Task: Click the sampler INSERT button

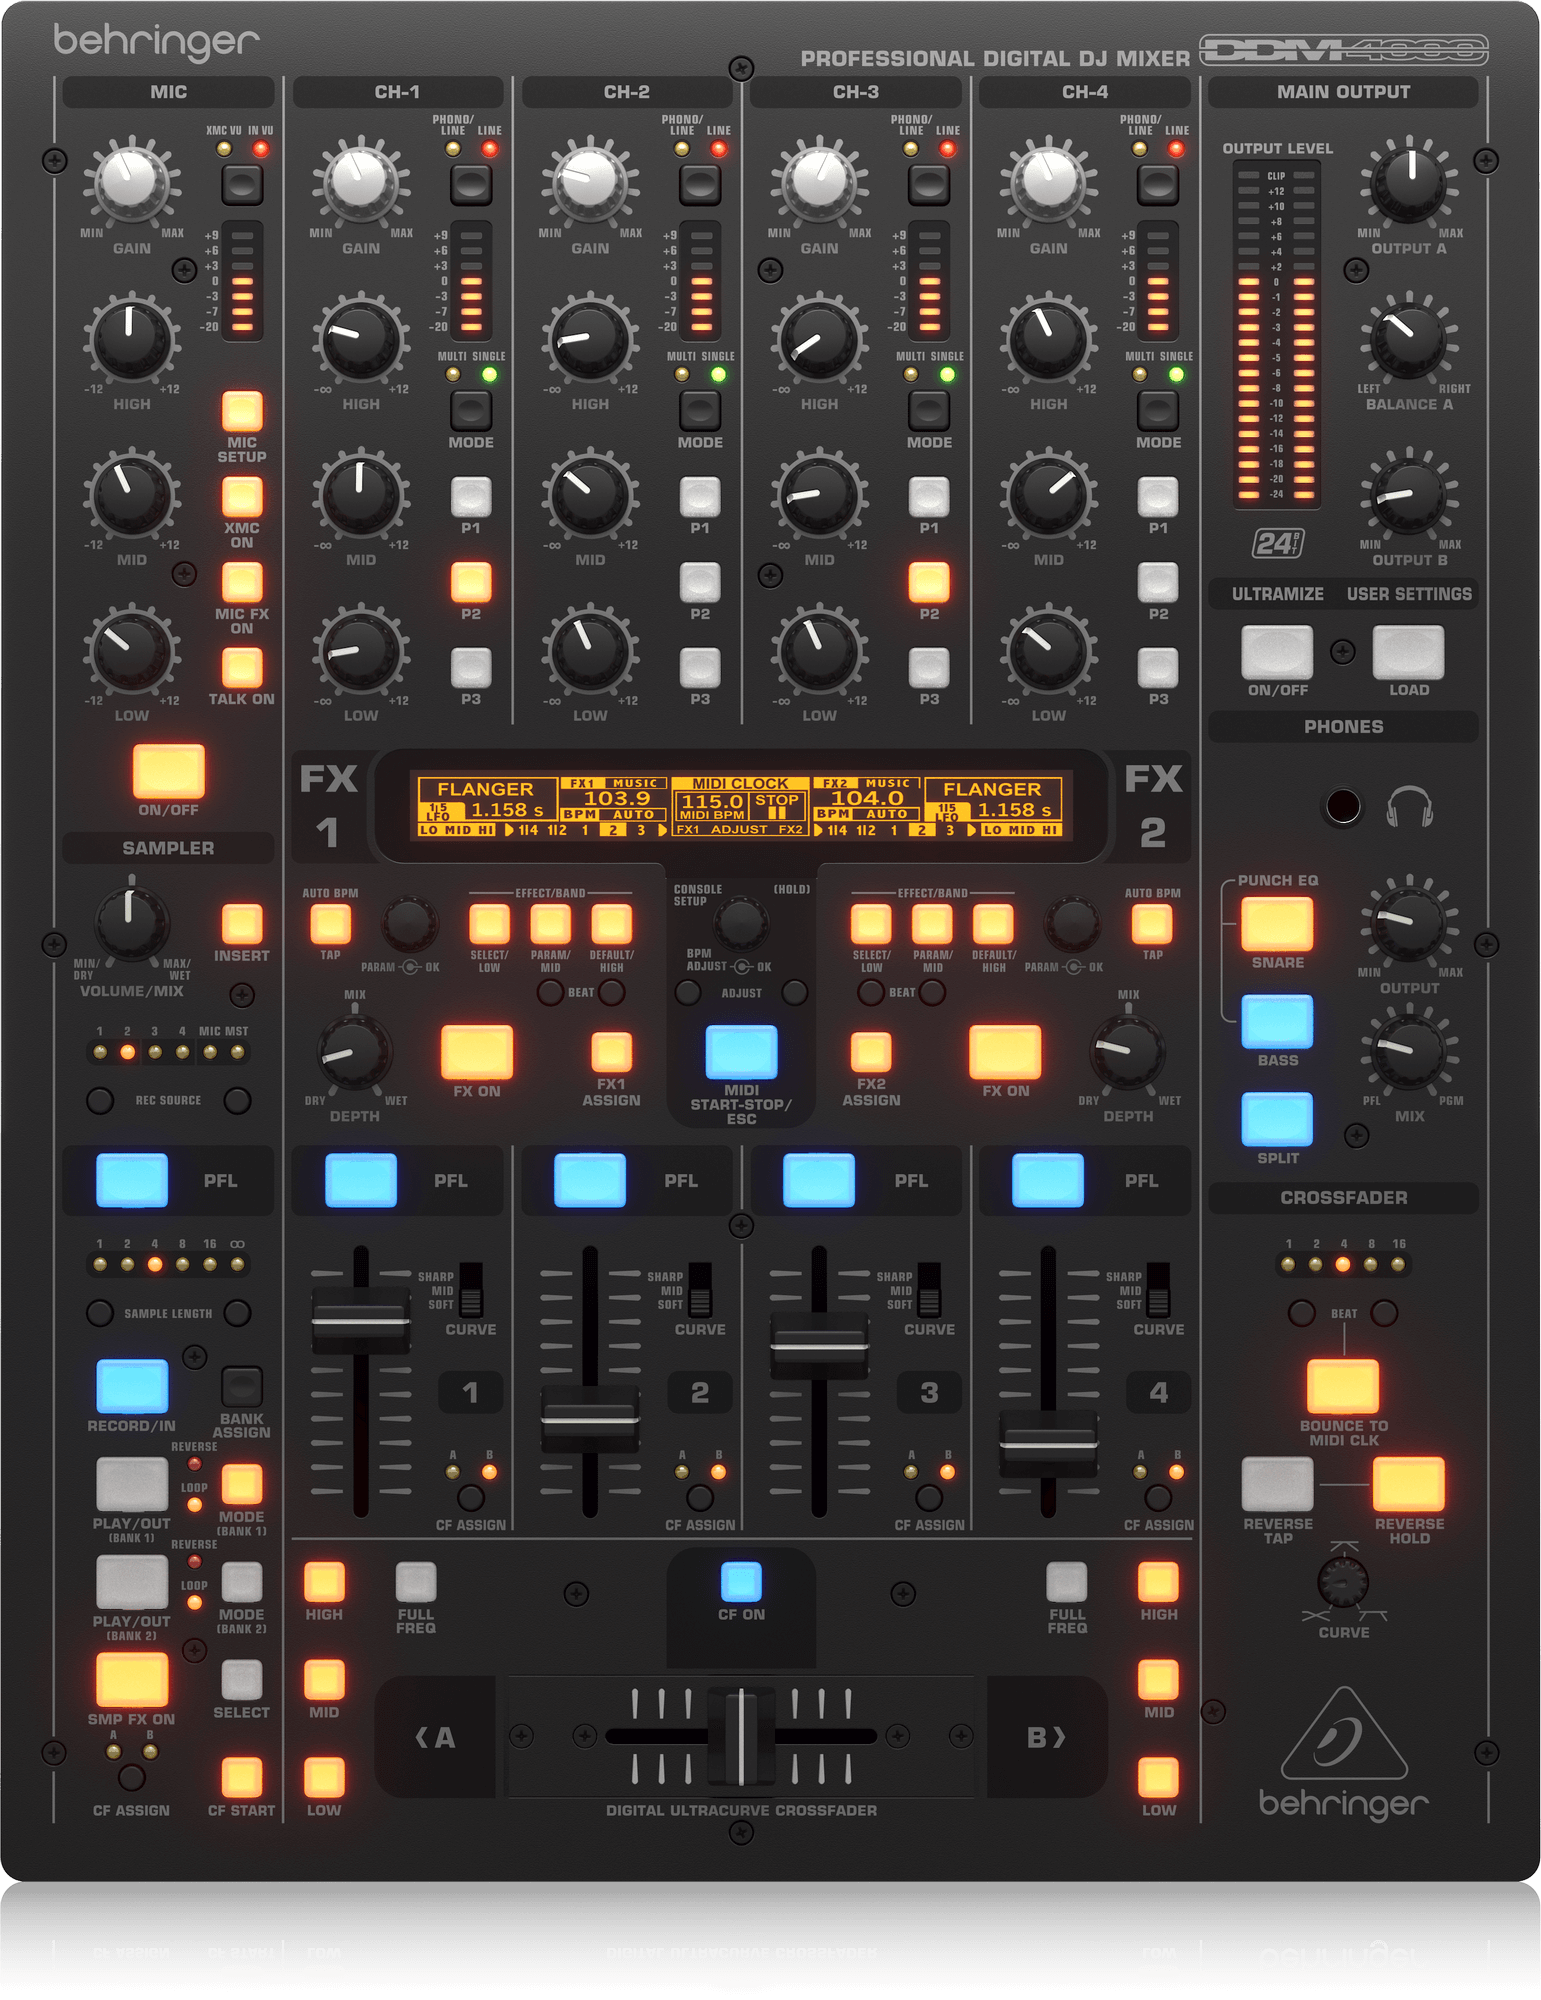Action: 241,924
